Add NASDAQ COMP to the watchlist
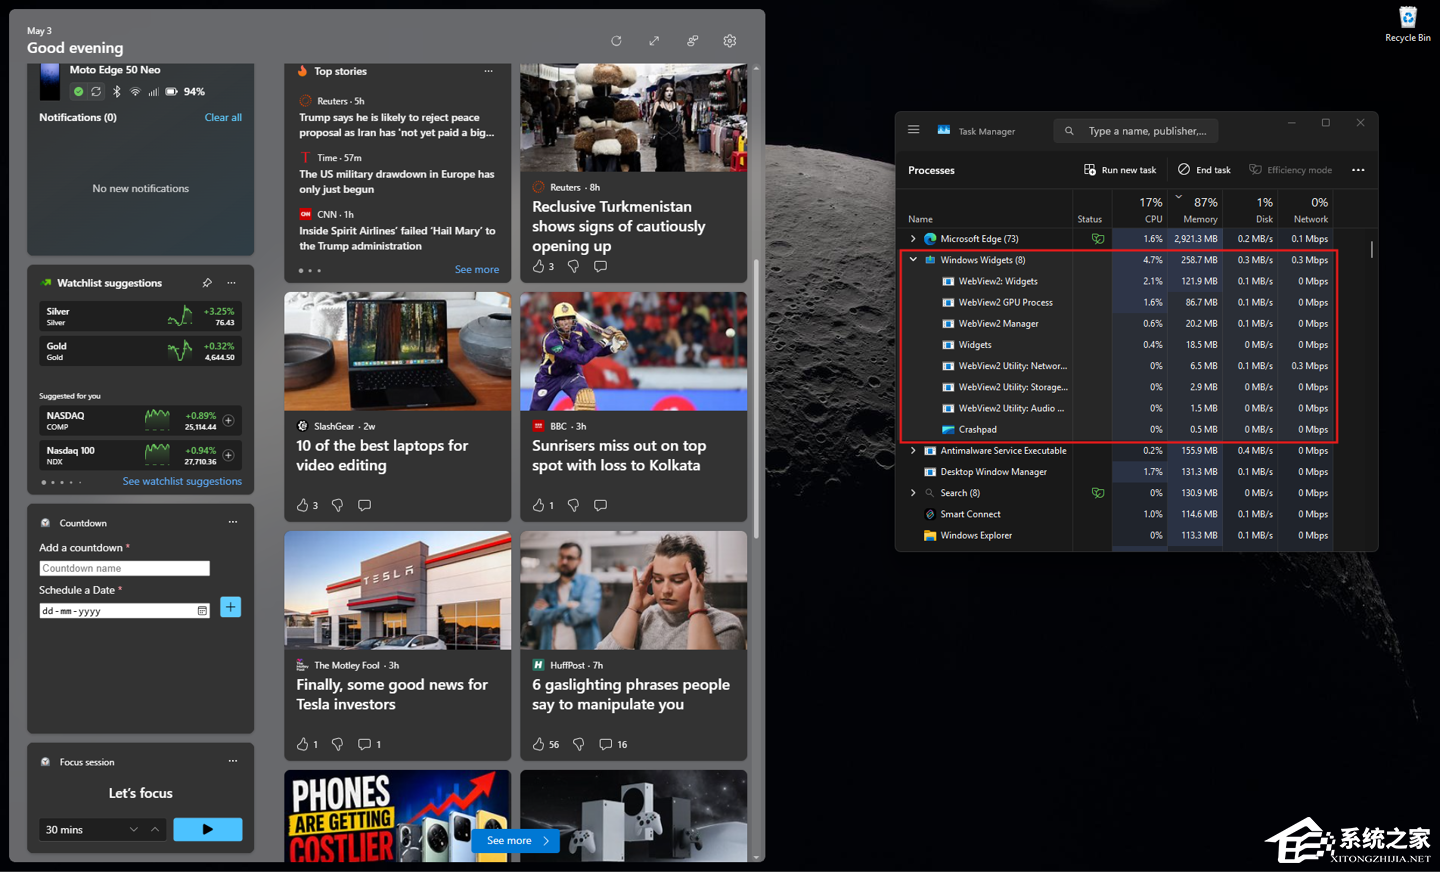The height and width of the screenshot is (872, 1440). coord(228,421)
